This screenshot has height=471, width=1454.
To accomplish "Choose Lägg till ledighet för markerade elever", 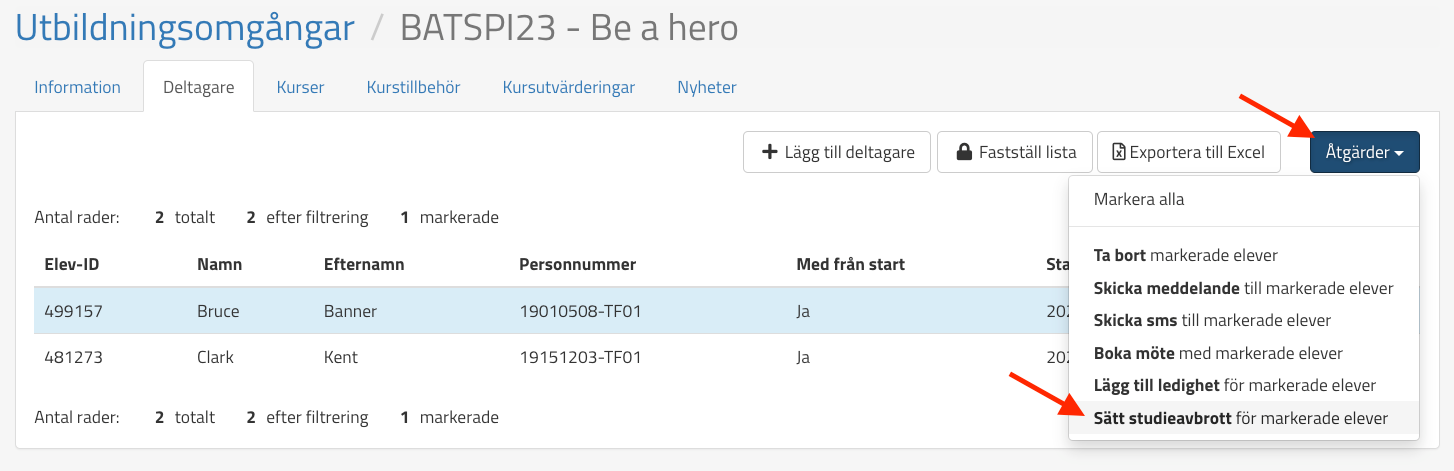I will tap(1234, 385).
